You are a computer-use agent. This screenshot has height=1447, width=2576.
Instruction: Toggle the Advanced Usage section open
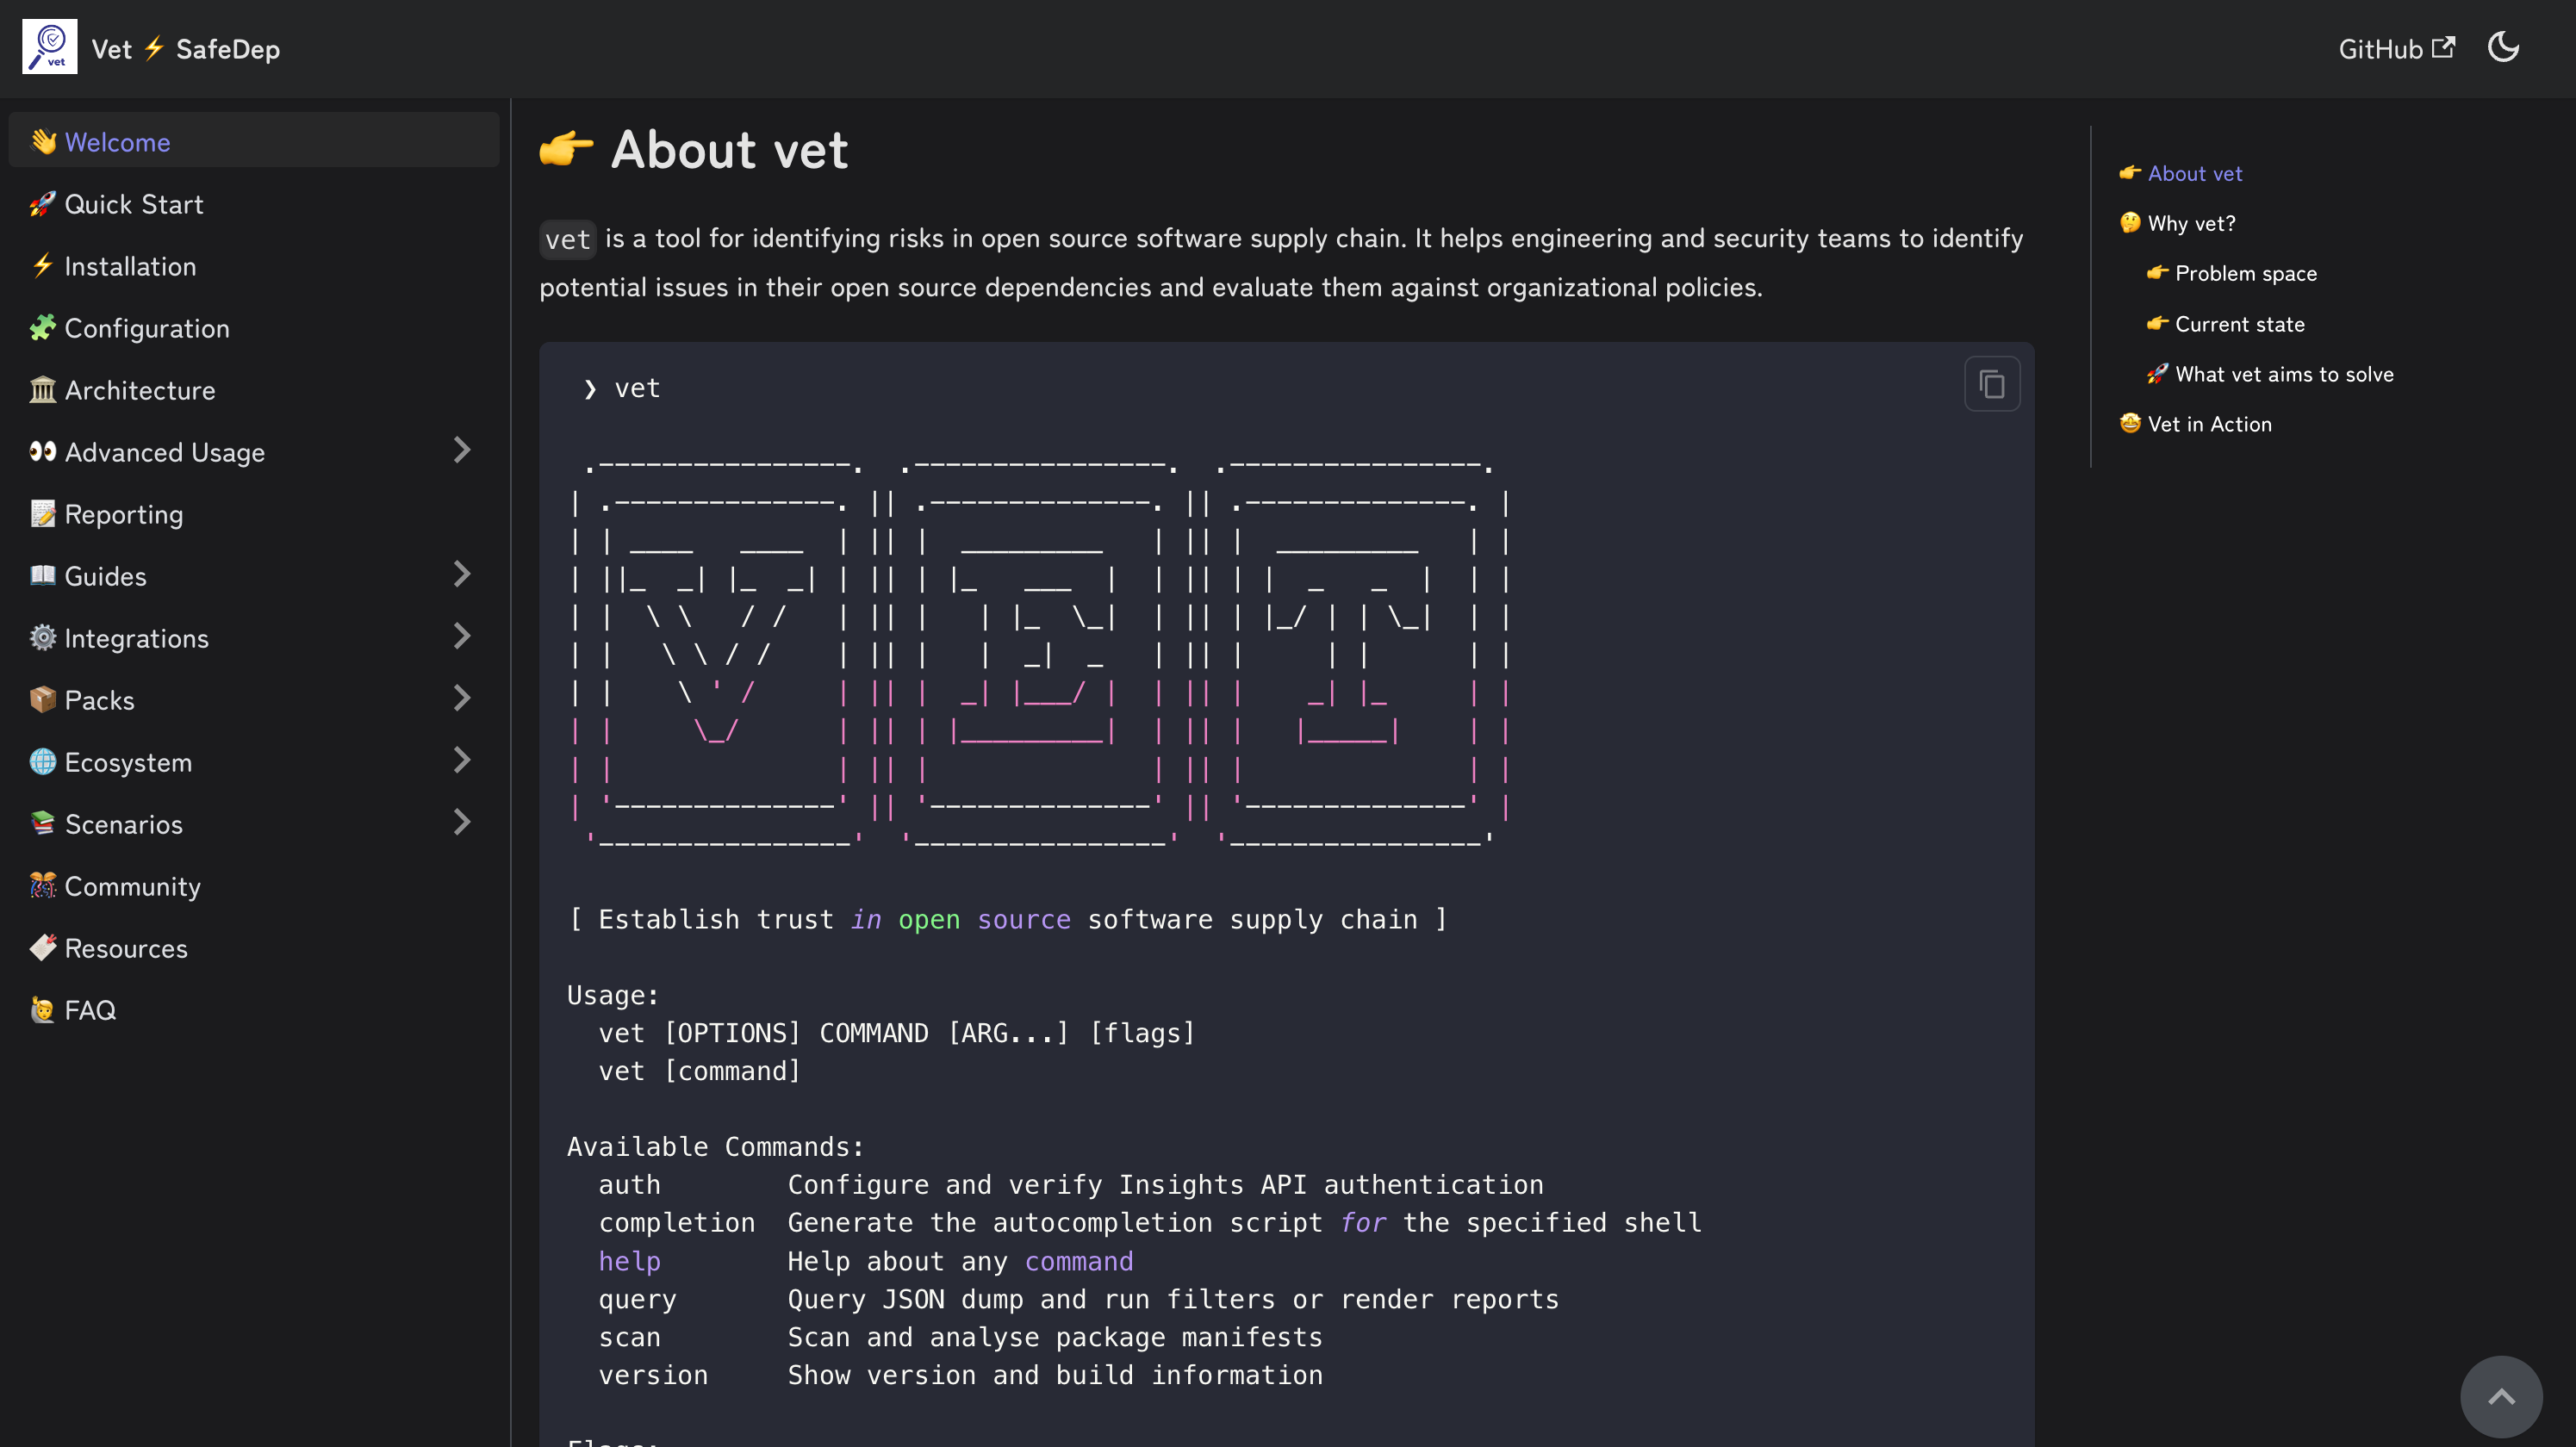[x=462, y=451]
